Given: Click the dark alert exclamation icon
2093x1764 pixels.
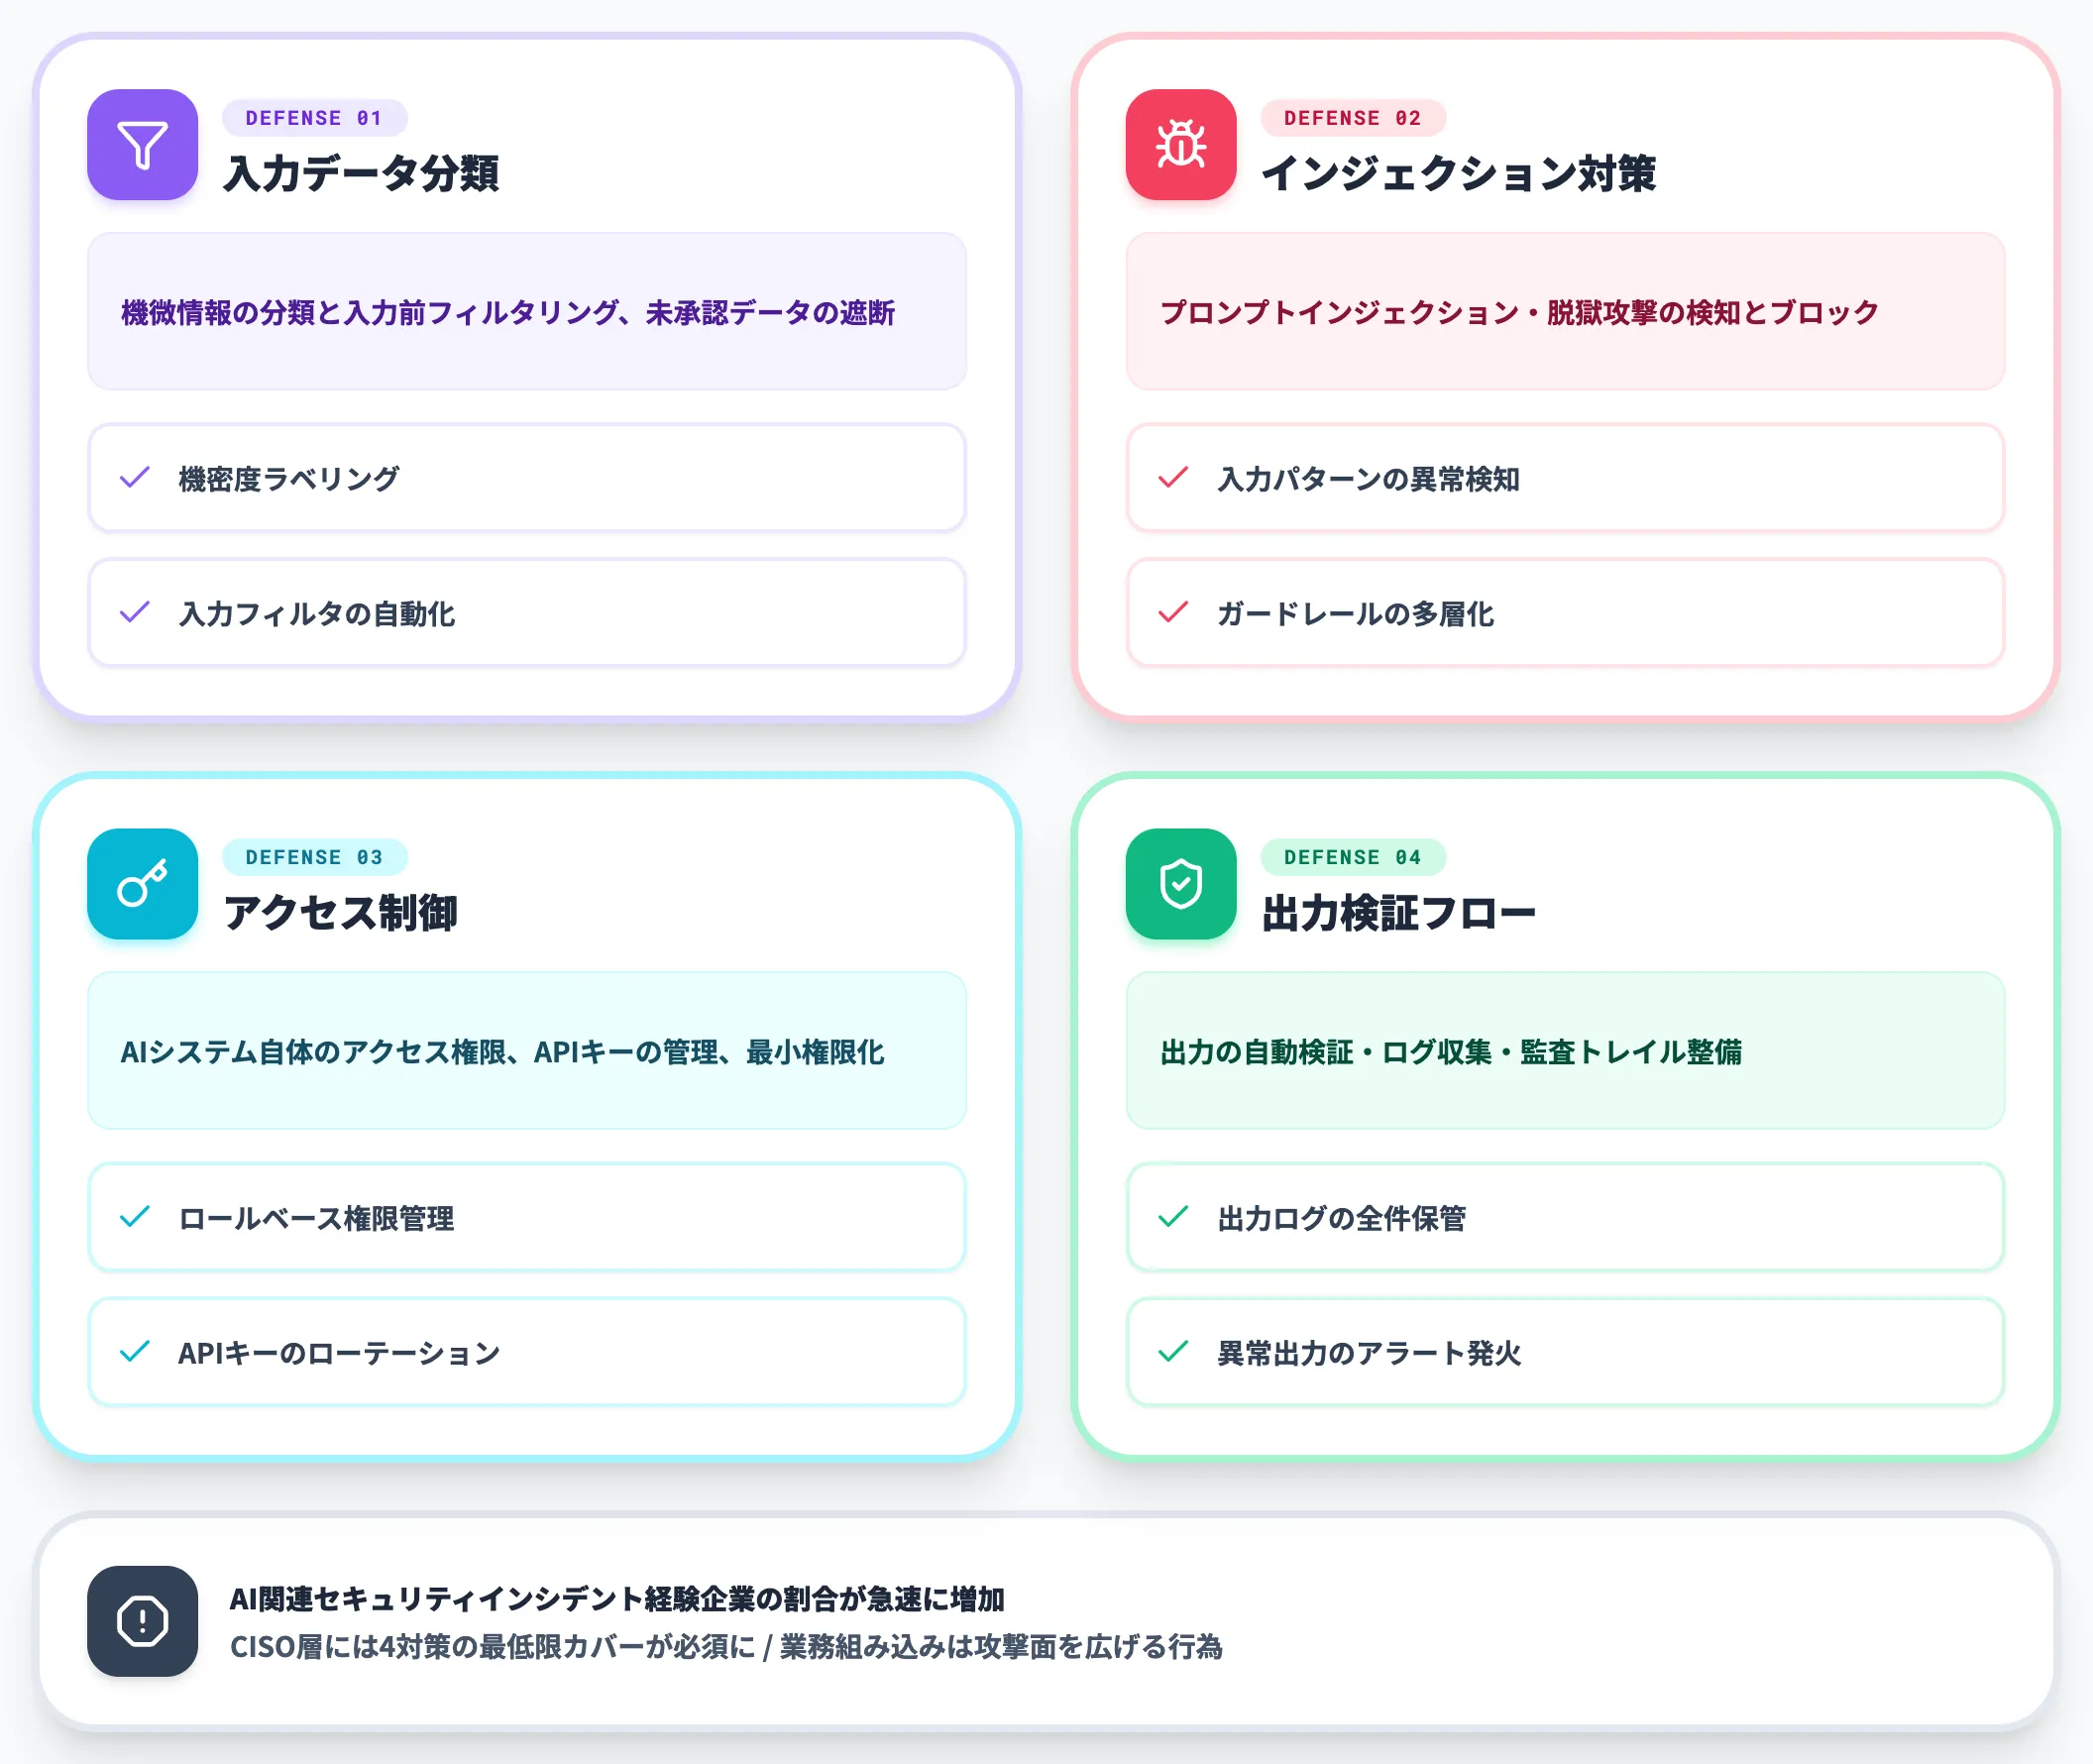Looking at the screenshot, I should pos(142,1621).
